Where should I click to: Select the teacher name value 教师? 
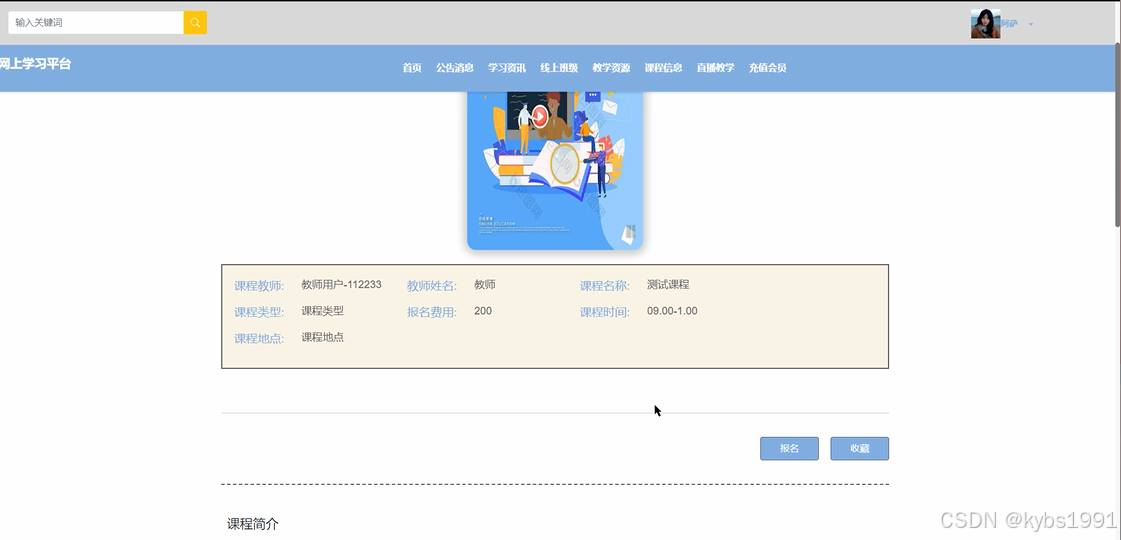pyautogui.click(x=485, y=285)
